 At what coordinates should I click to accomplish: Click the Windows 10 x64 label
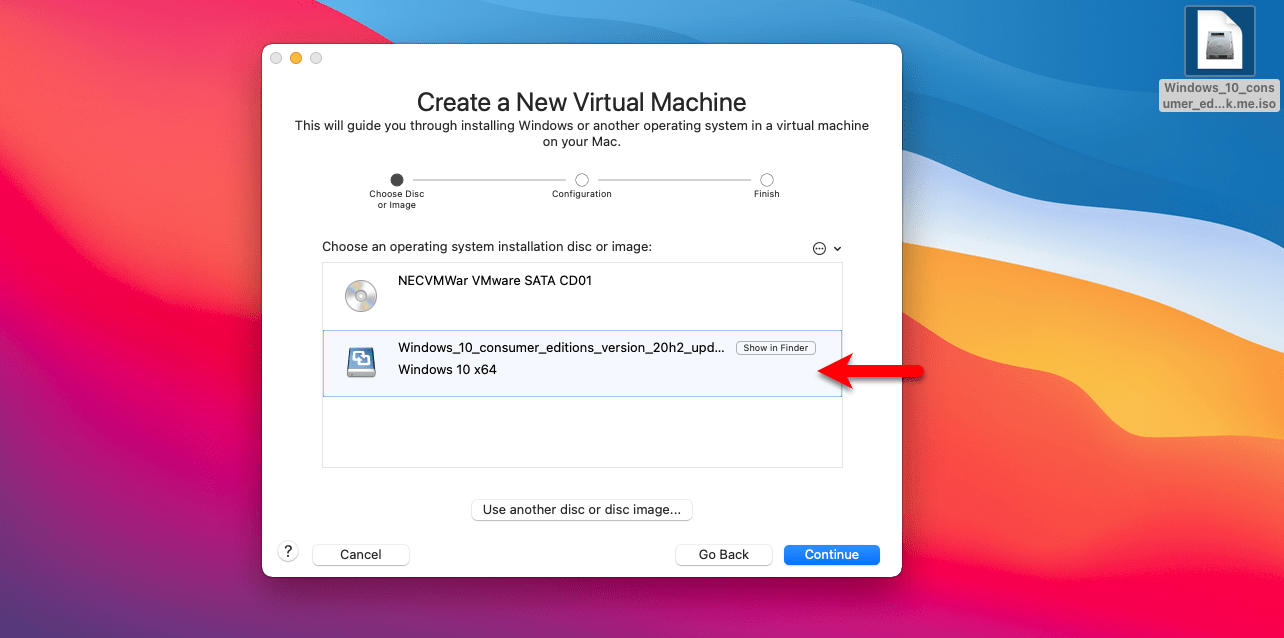pyautogui.click(x=447, y=370)
